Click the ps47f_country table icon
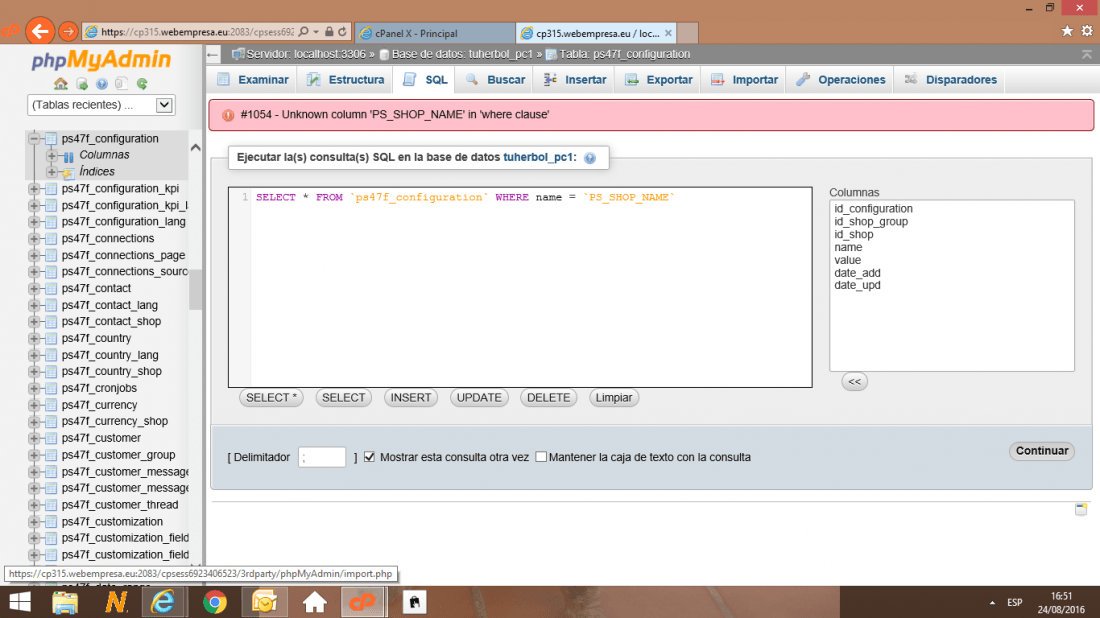The width and height of the screenshot is (1100, 618). click(51, 338)
